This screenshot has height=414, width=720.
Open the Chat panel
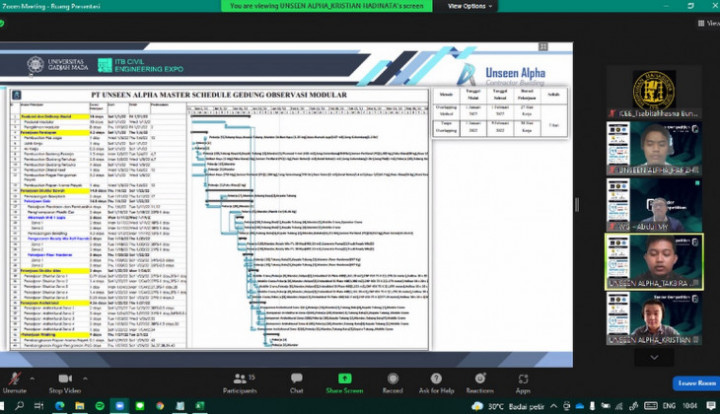pos(296,381)
